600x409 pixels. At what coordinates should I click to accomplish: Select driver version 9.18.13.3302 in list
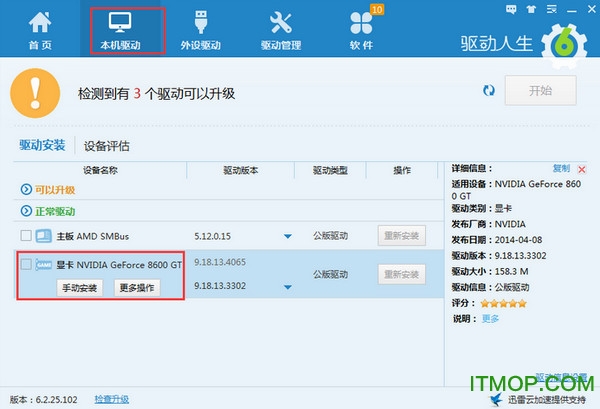pyautogui.click(x=220, y=286)
